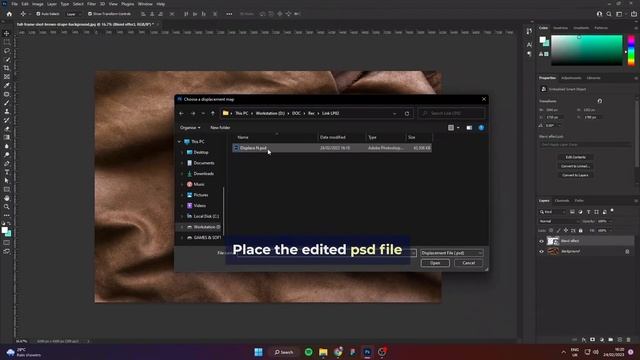
Task: Switch to the Swatches tab
Action: click(560, 28)
